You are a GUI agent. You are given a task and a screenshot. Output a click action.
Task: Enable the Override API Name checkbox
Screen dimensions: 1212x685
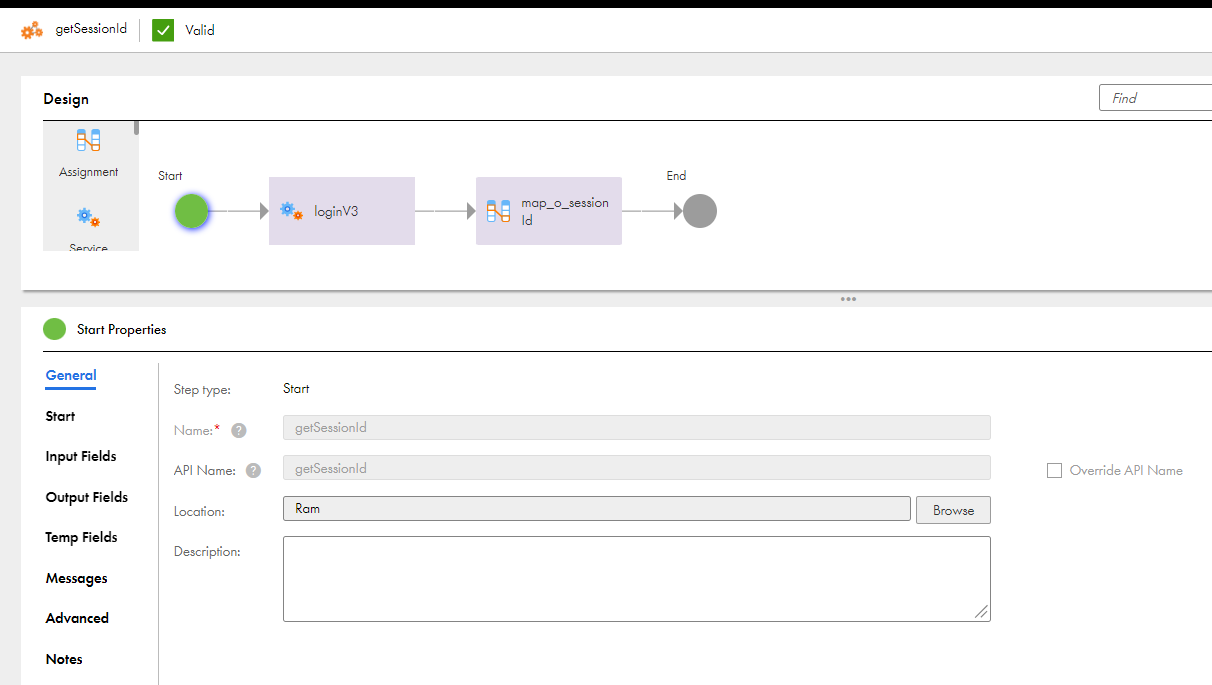(1054, 470)
